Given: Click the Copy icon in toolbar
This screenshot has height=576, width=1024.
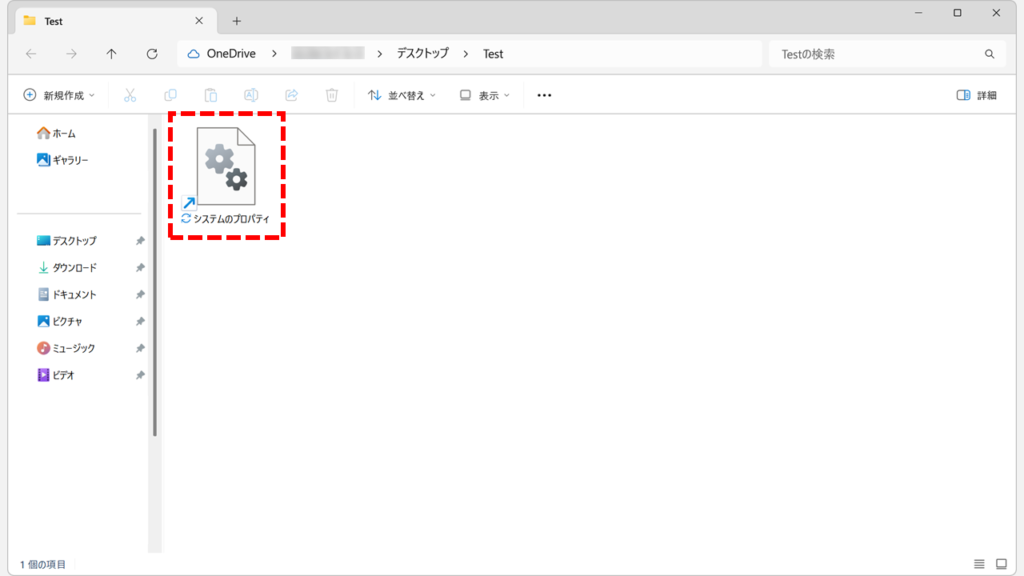Looking at the screenshot, I should (170, 95).
